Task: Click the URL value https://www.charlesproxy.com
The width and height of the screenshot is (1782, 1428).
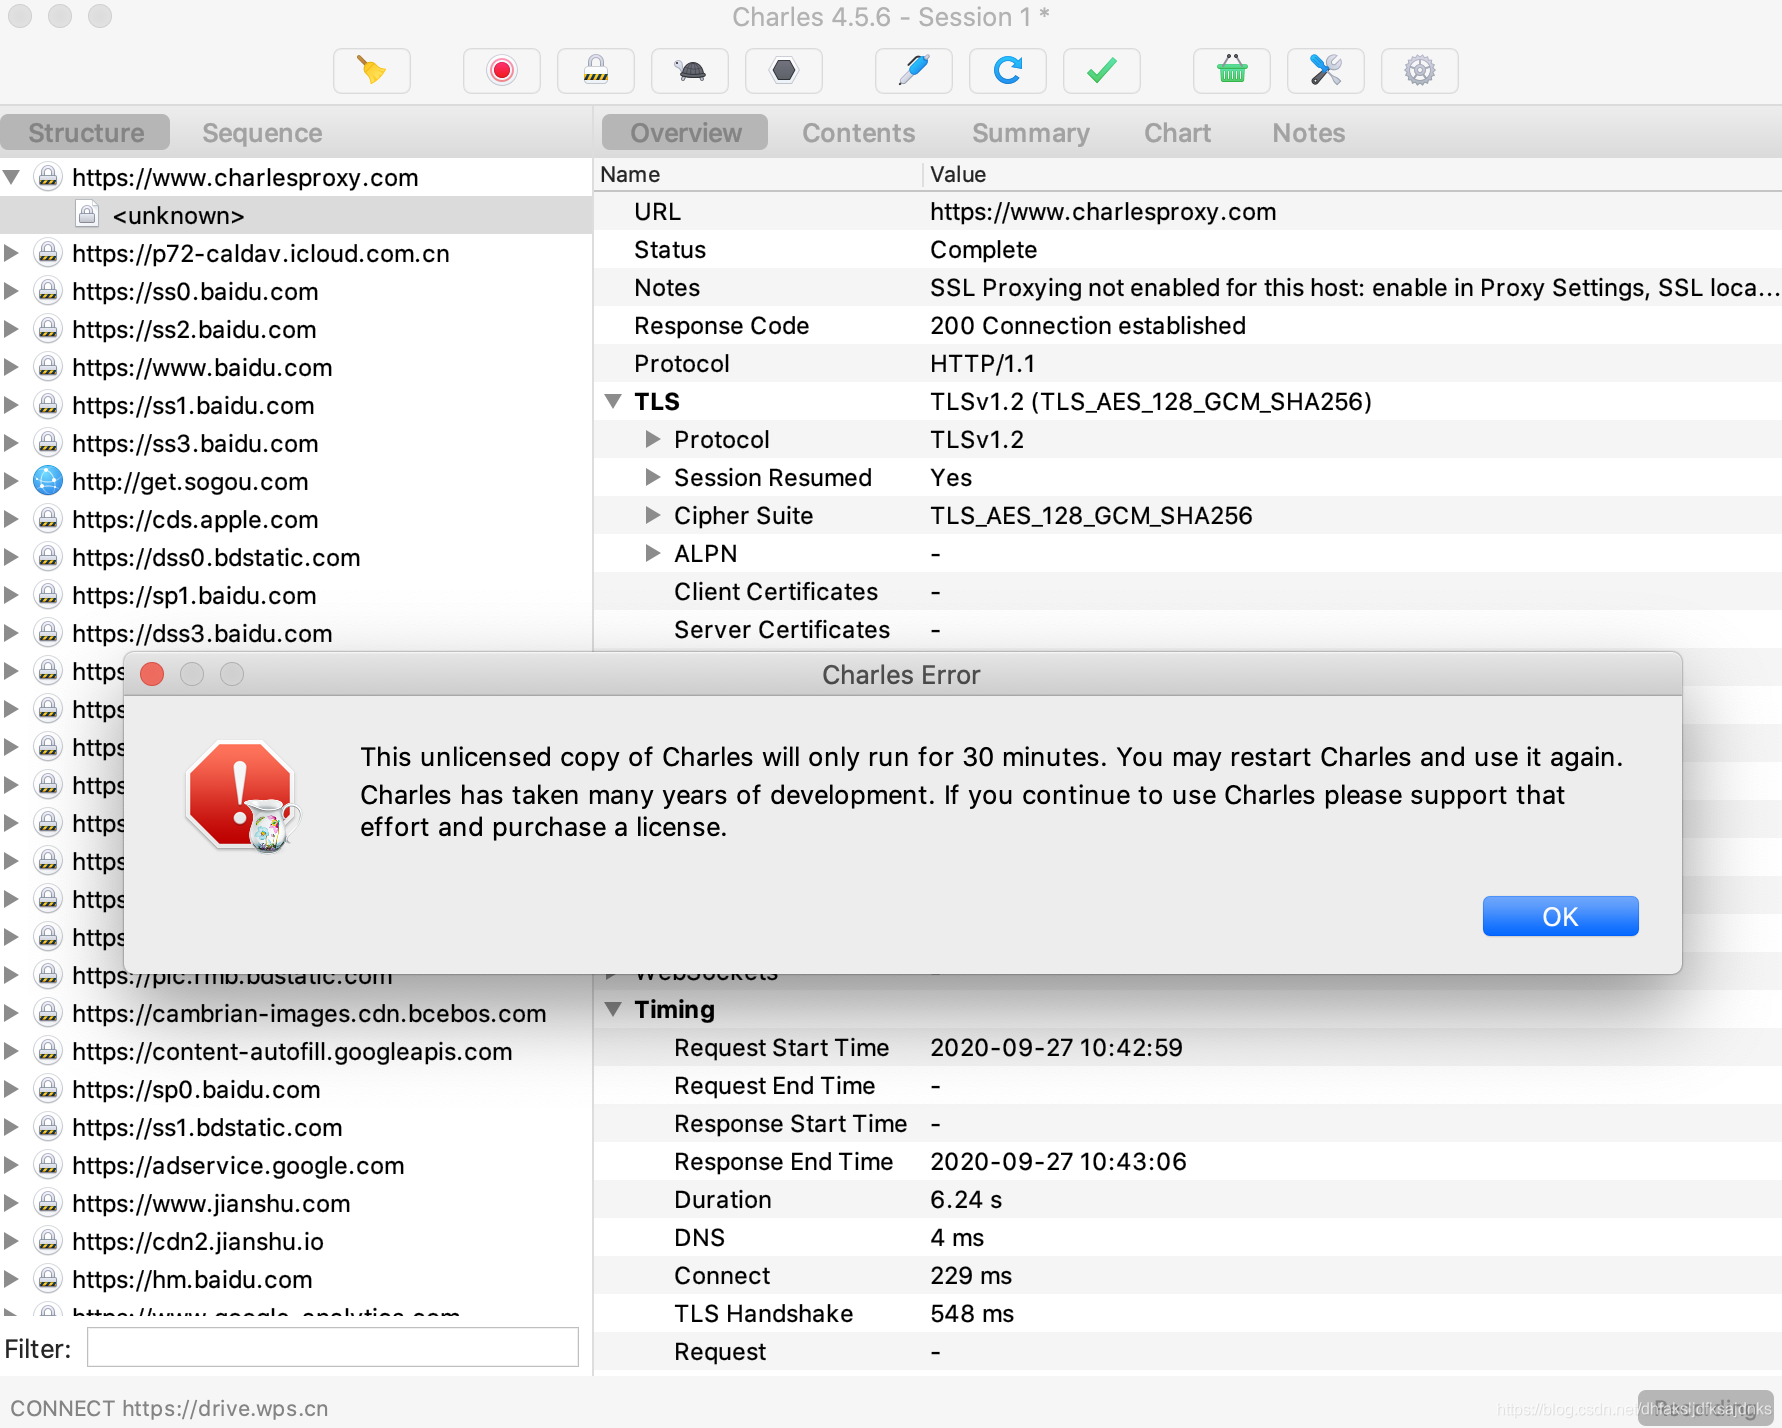Action: [x=1103, y=212]
